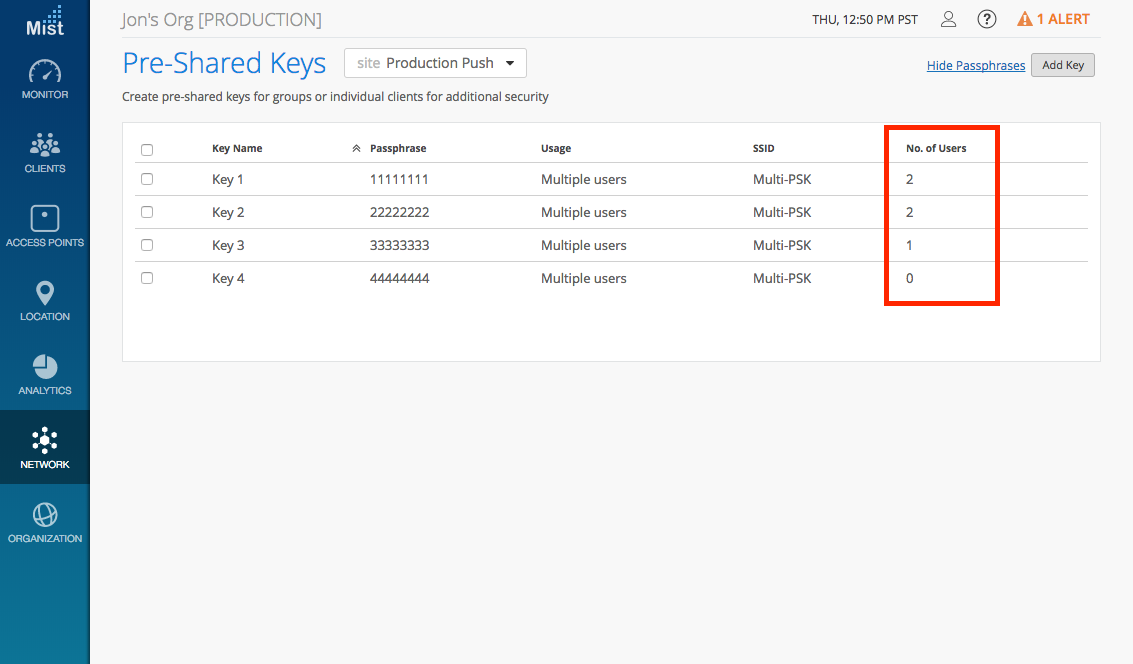Open the Location pin icon
The image size is (1133, 664).
click(x=45, y=293)
